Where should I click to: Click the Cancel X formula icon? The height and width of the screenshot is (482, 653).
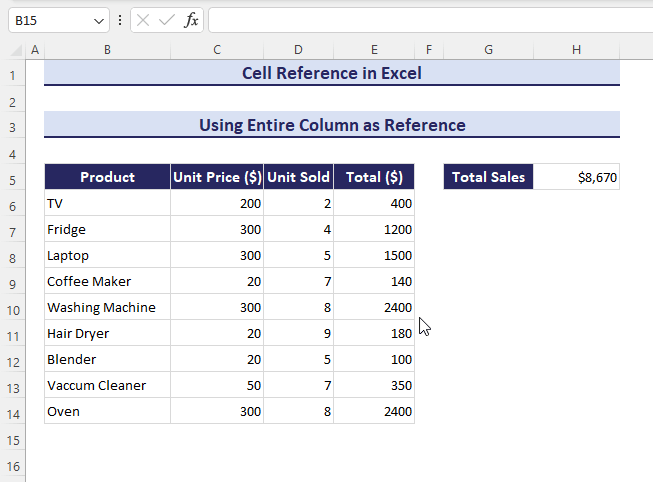click(x=143, y=20)
